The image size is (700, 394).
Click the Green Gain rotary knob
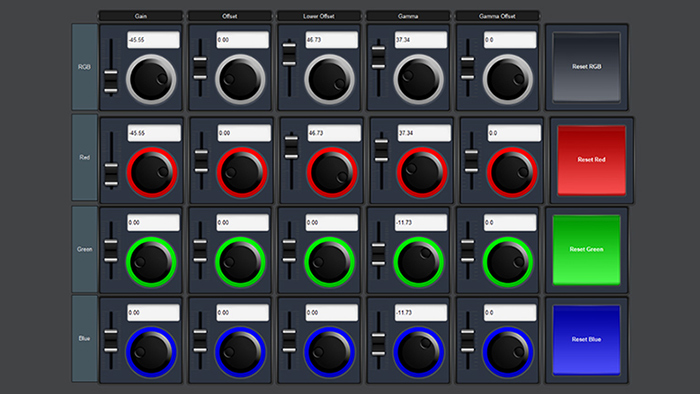(x=151, y=262)
